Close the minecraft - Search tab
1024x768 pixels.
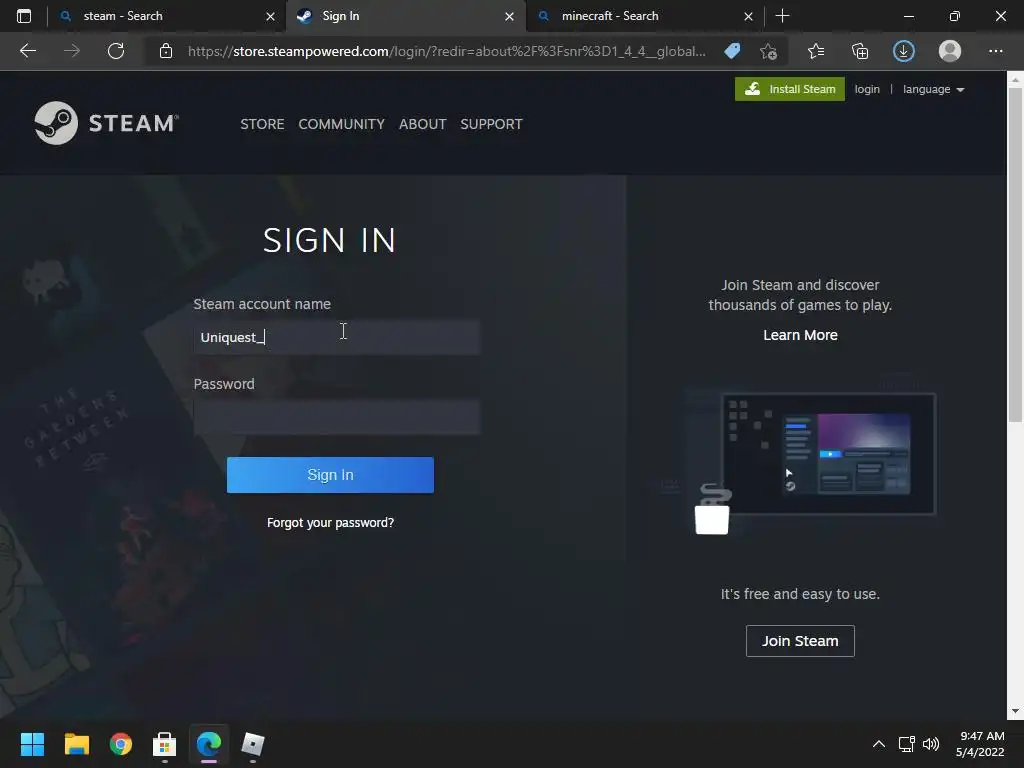tap(748, 16)
